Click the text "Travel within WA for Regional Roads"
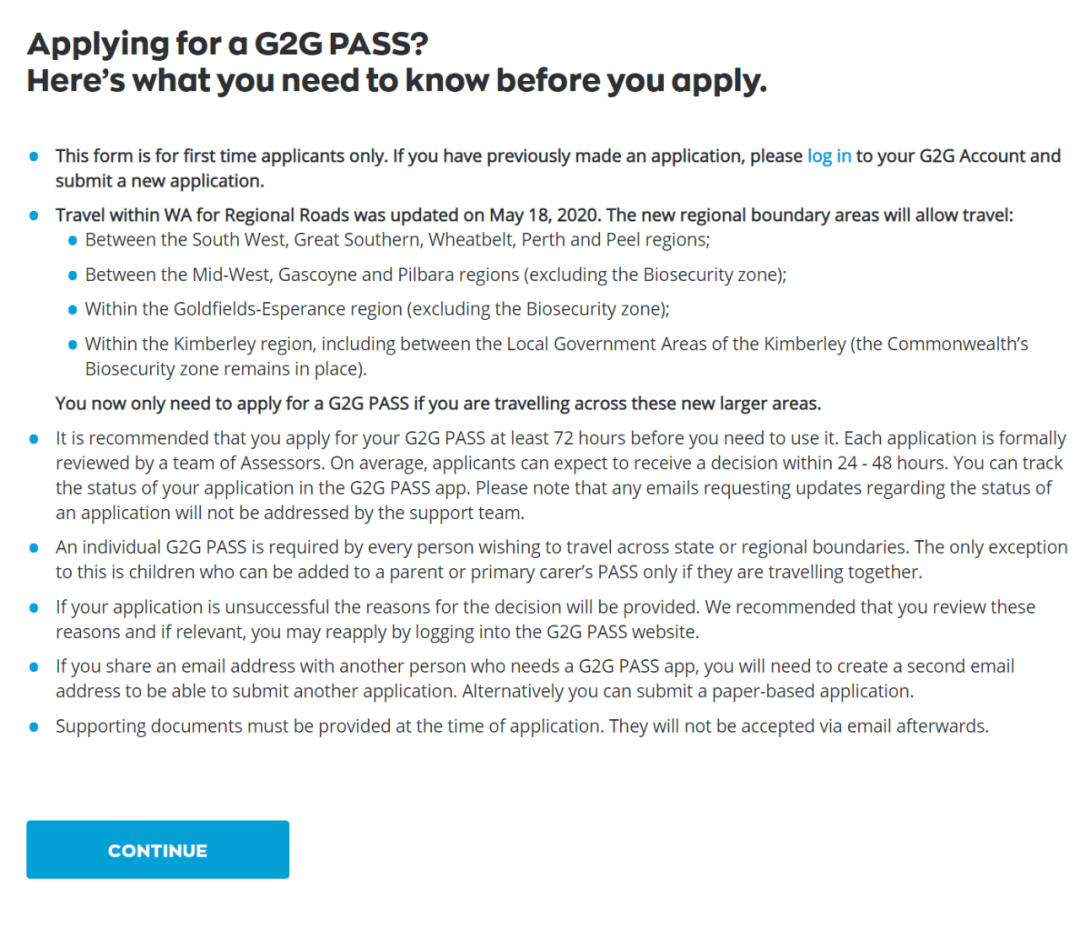 coord(192,215)
